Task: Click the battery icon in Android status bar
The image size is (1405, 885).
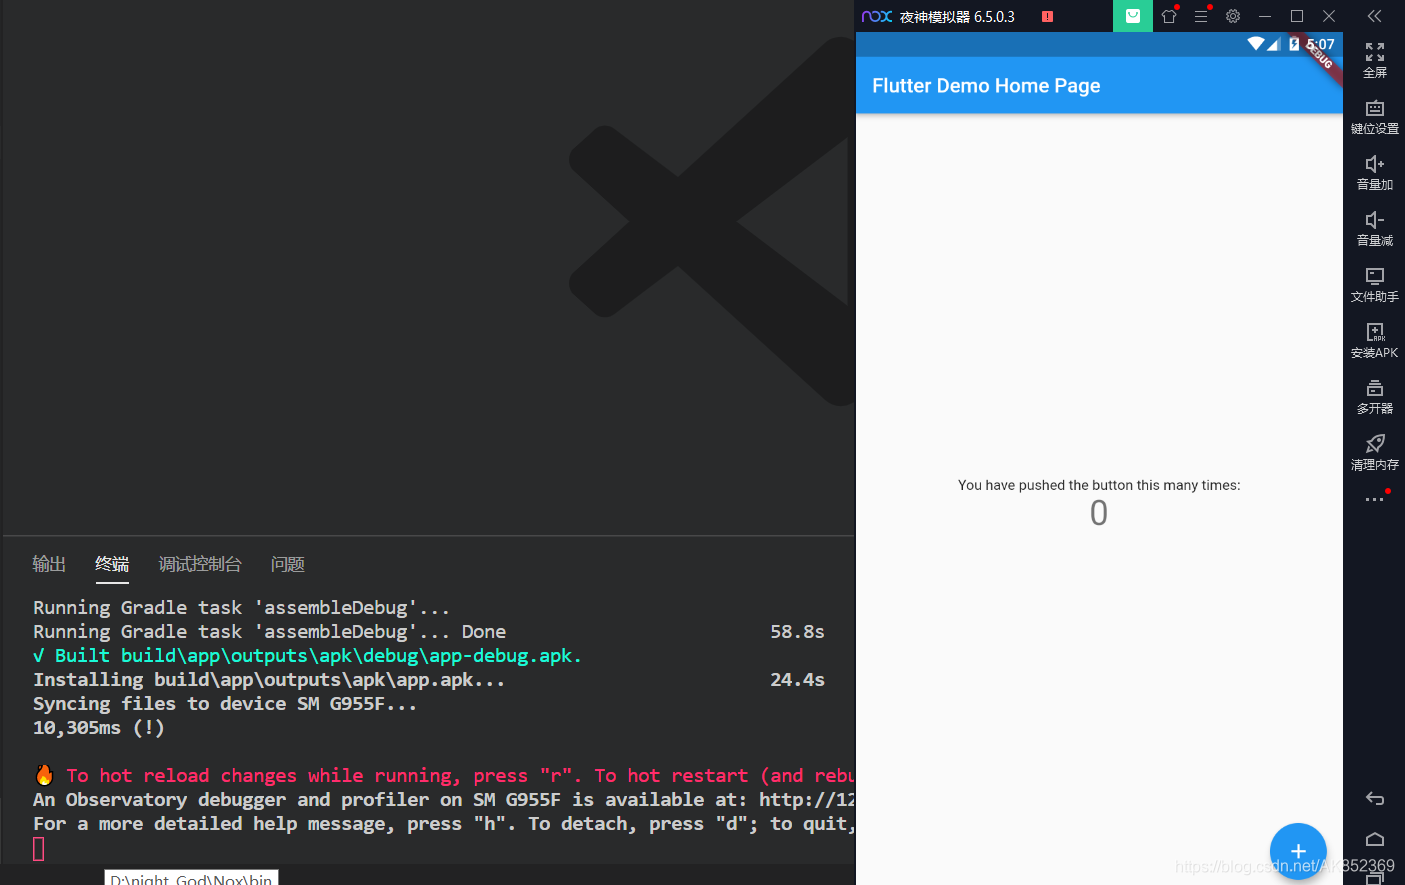Action: (x=1294, y=44)
